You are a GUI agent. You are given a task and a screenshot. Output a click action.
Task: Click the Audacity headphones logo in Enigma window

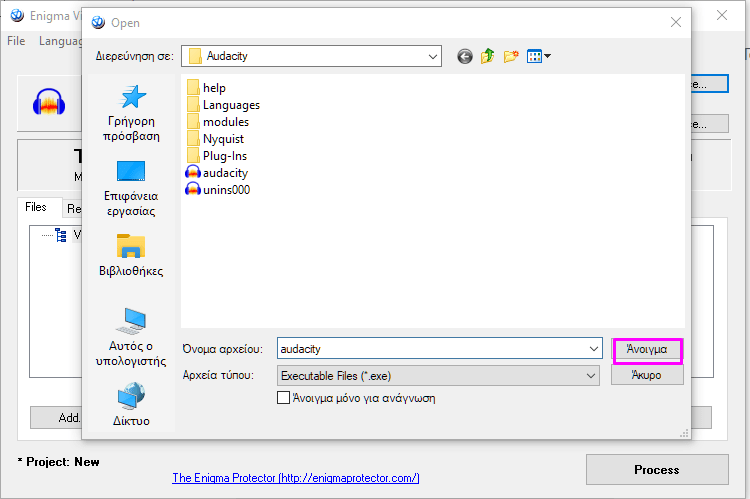[x=49, y=102]
